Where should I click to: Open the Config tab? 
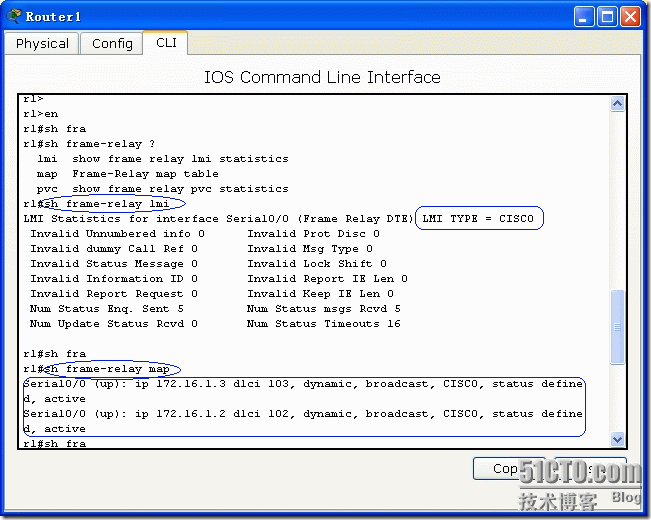112,44
